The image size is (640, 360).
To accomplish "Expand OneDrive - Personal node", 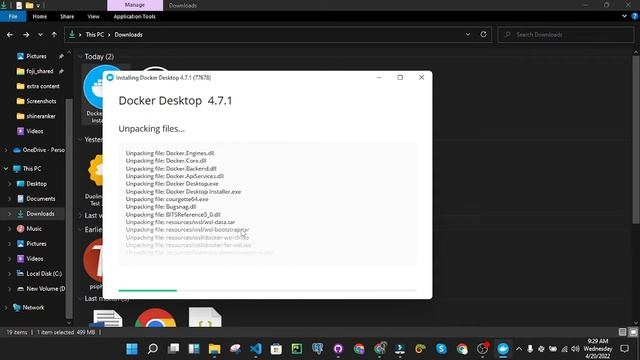I will click(x=6, y=150).
